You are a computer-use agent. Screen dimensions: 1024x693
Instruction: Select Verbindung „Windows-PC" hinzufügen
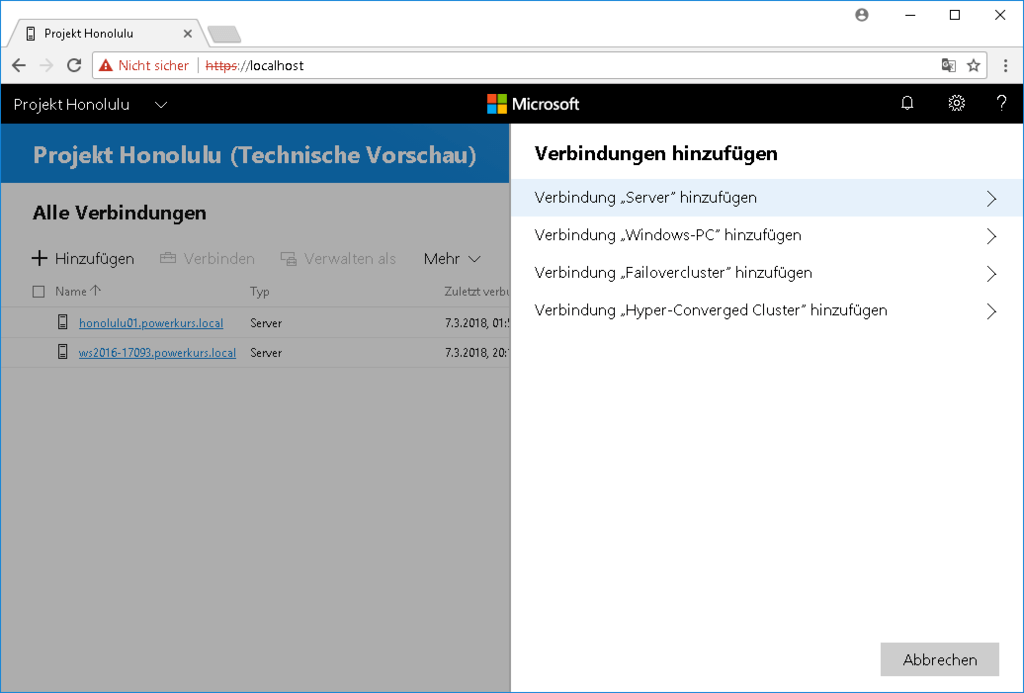[767, 235]
